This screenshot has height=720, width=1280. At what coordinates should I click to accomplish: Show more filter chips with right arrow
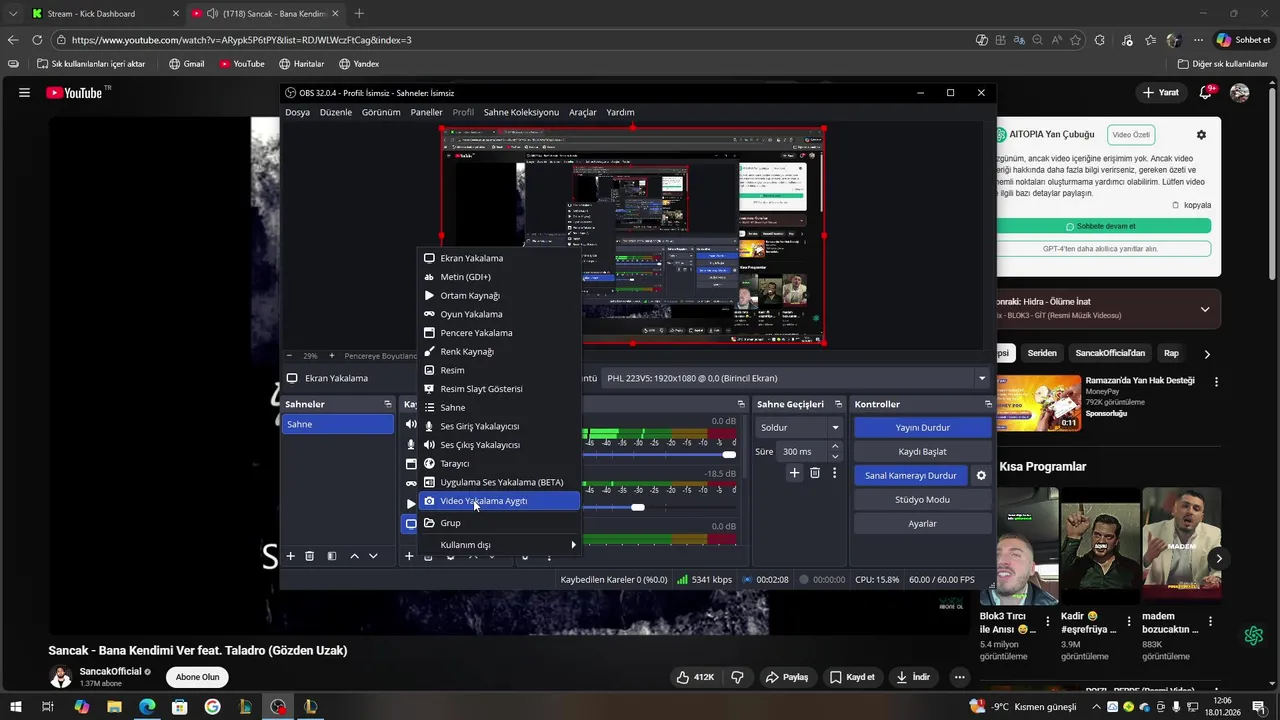click(x=1207, y=354)
